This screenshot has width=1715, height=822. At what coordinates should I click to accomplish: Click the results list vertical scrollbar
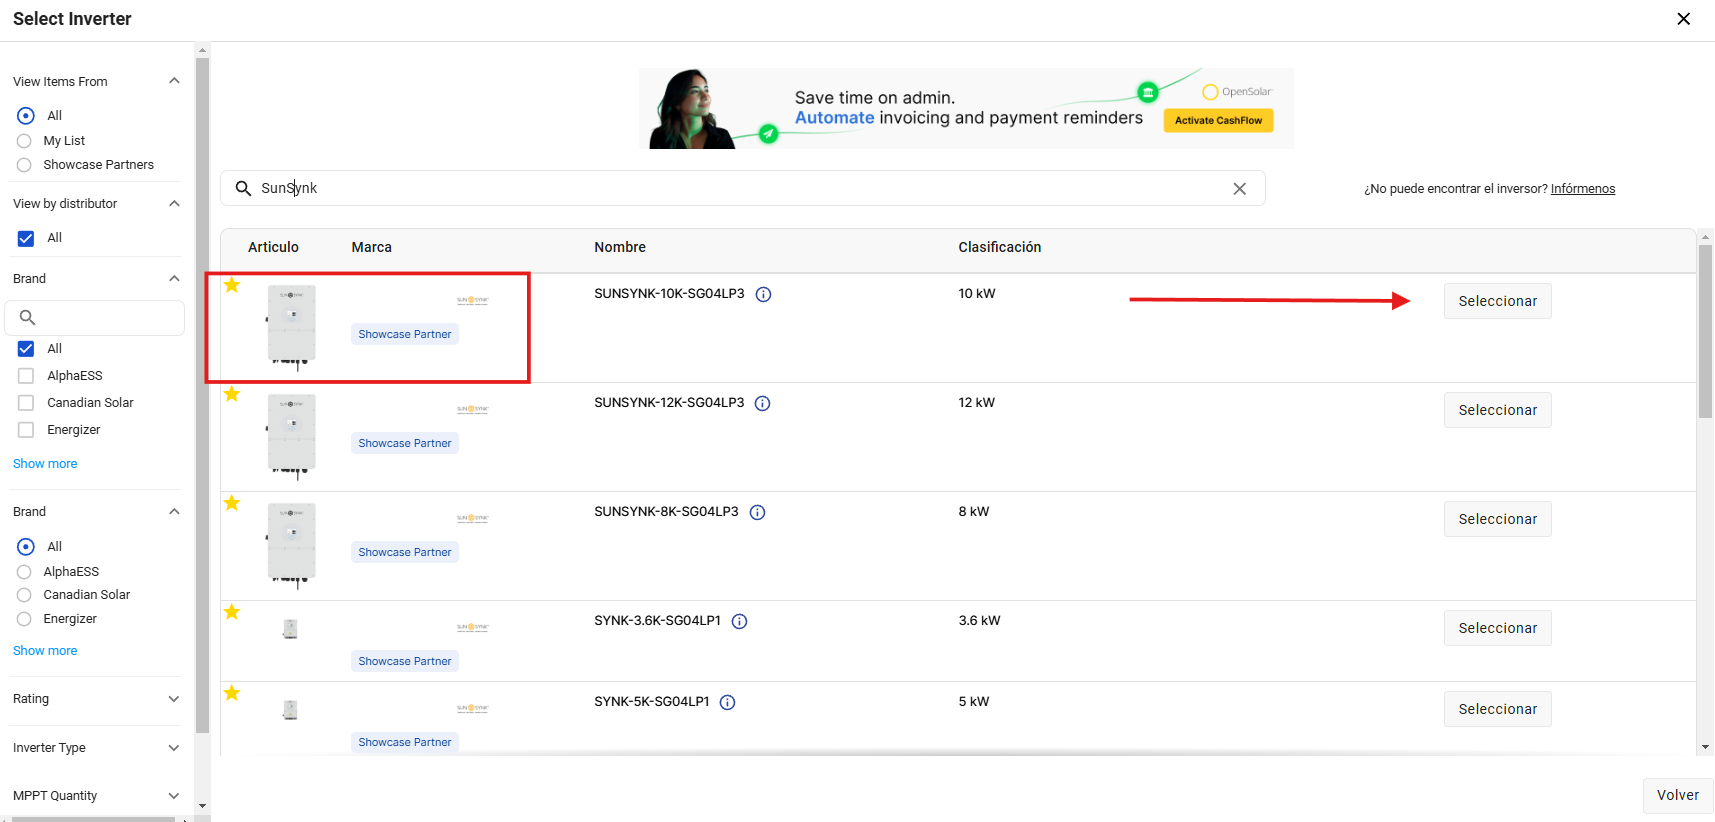[x=1706, y=331]
